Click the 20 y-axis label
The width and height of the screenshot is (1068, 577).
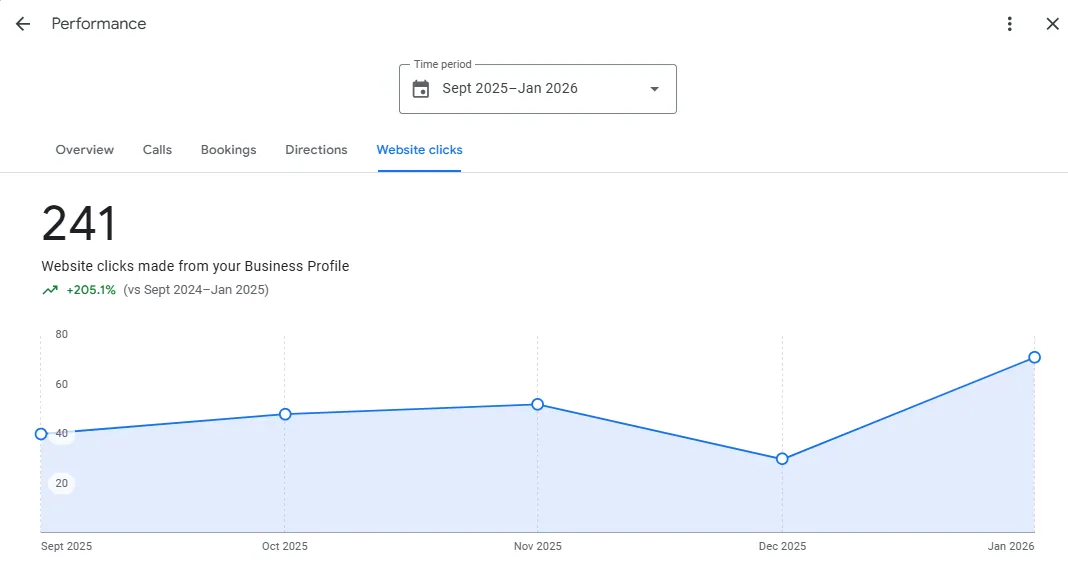[x=62, y=484]
